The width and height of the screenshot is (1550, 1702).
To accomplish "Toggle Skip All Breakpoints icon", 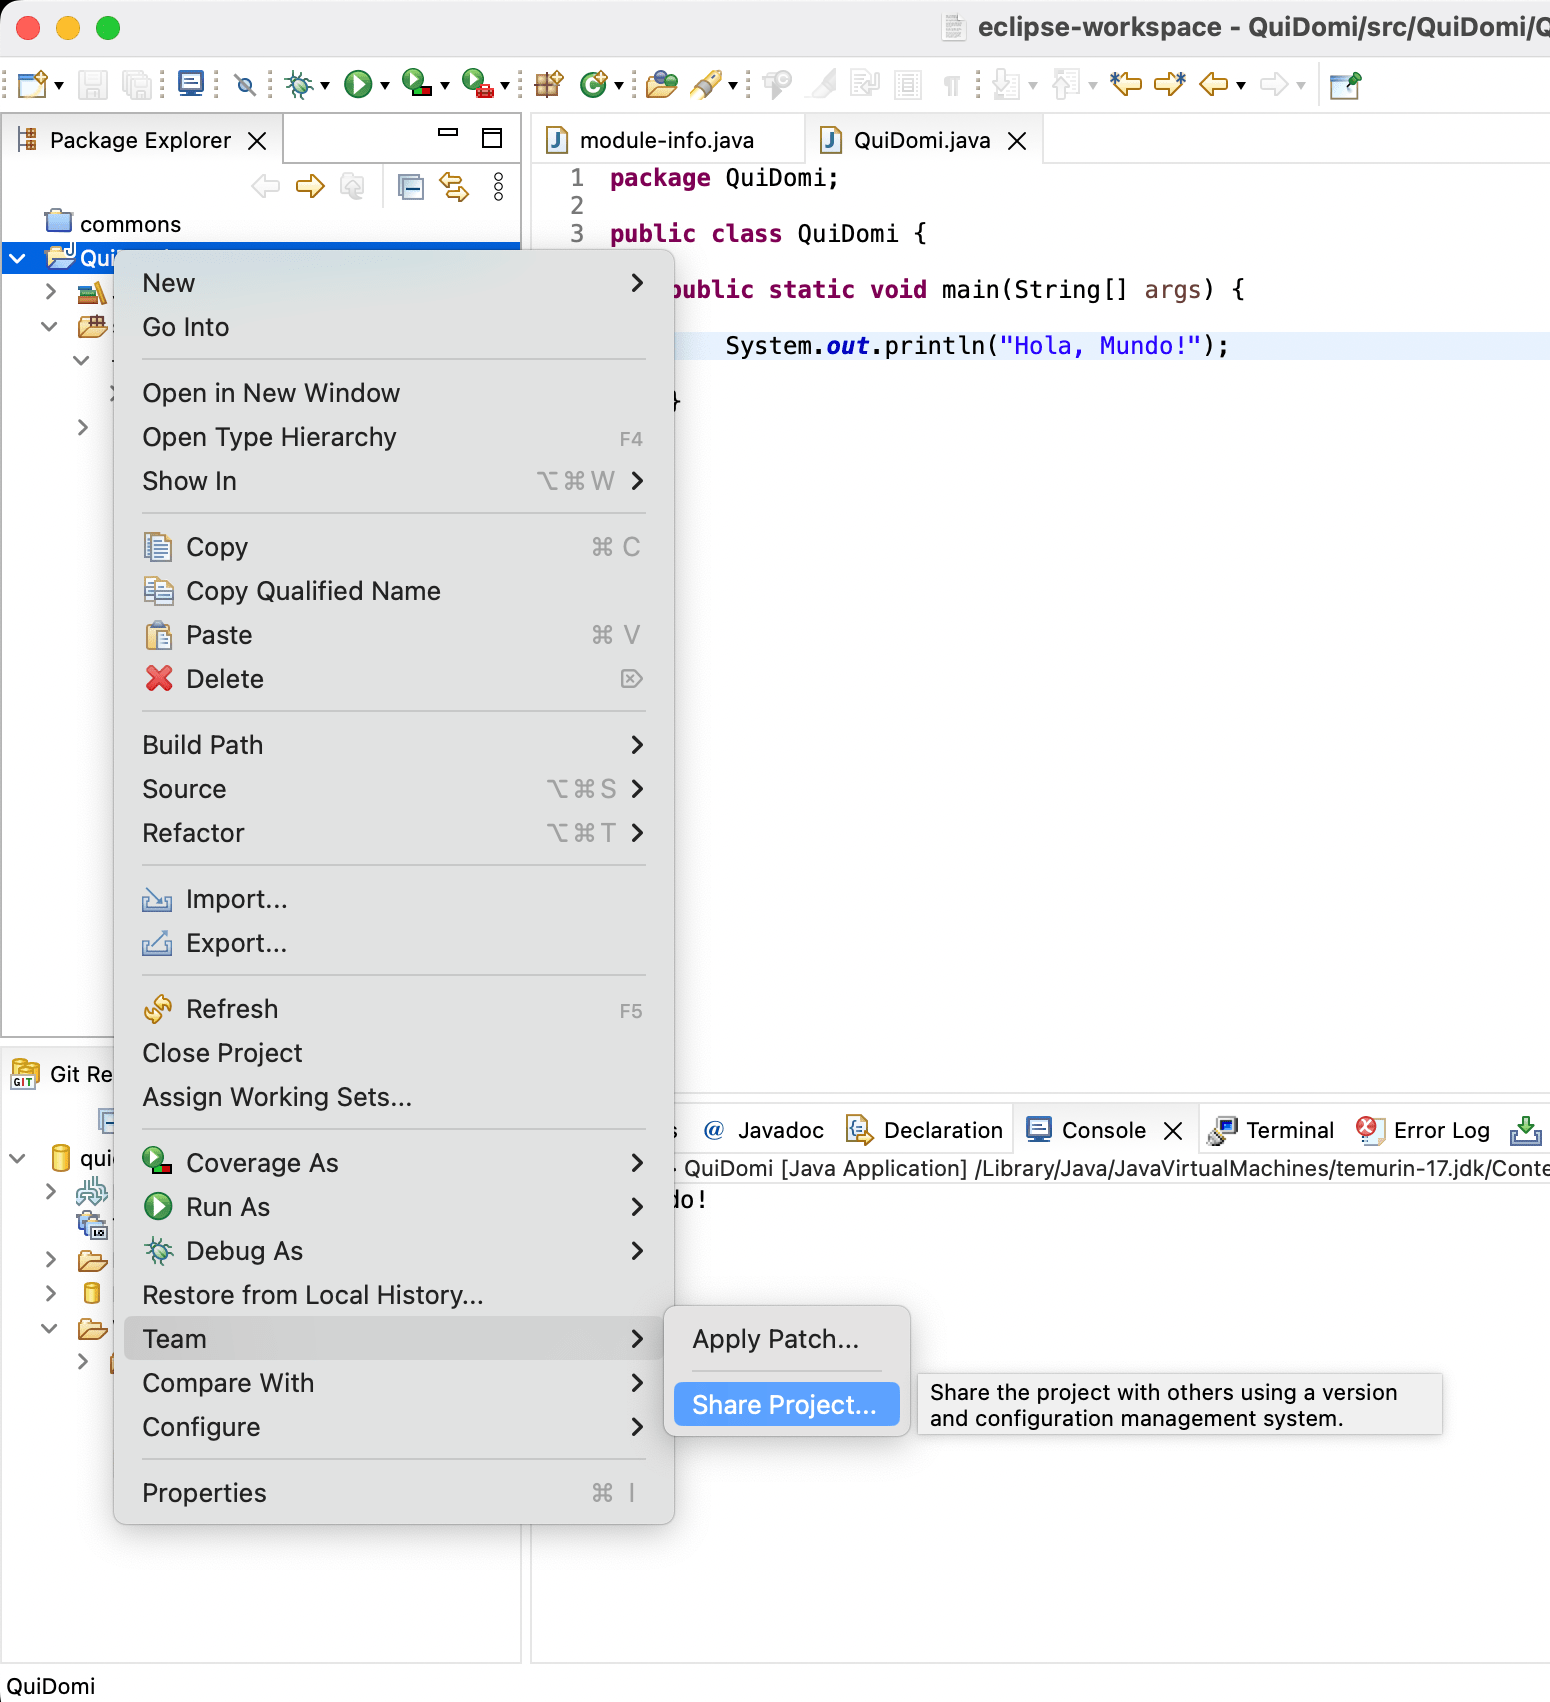I will [x=245, y=85].
